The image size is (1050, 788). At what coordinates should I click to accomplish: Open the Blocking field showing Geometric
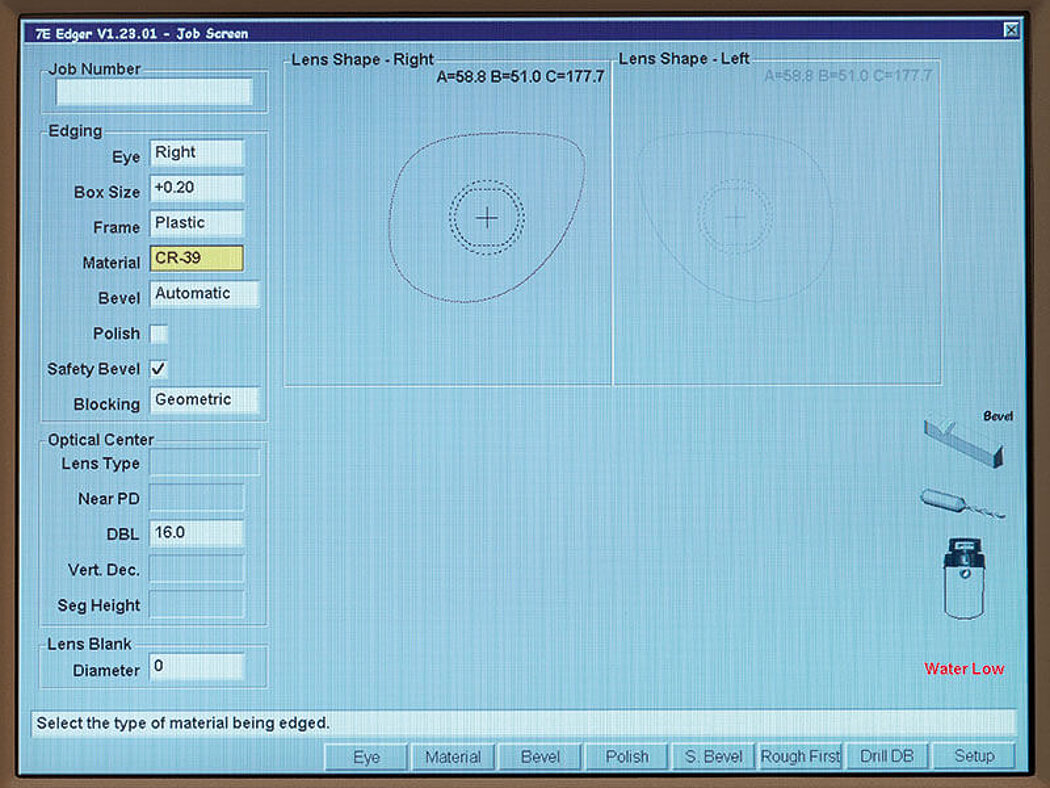tap(204, 400)
